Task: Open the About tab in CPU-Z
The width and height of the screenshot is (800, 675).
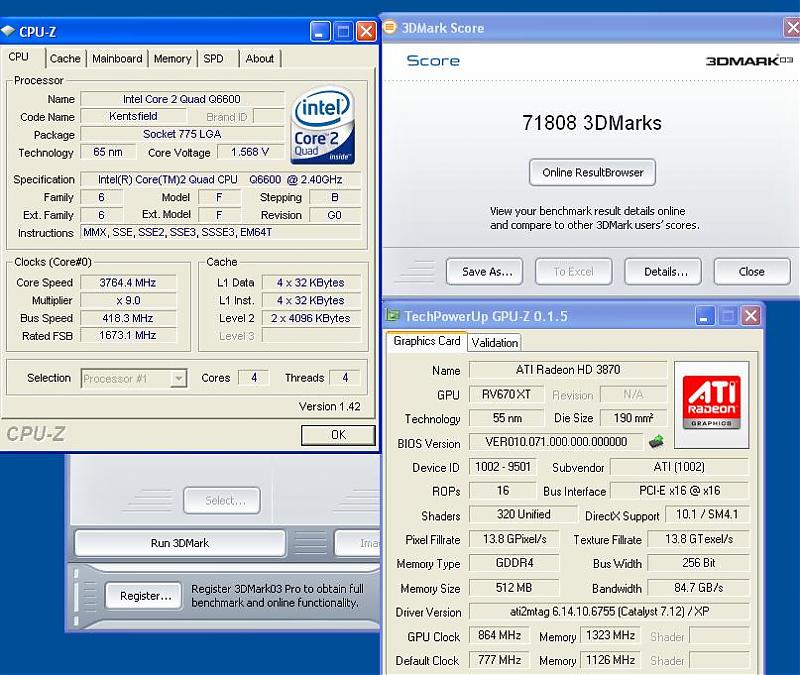Action: [260, 59]
